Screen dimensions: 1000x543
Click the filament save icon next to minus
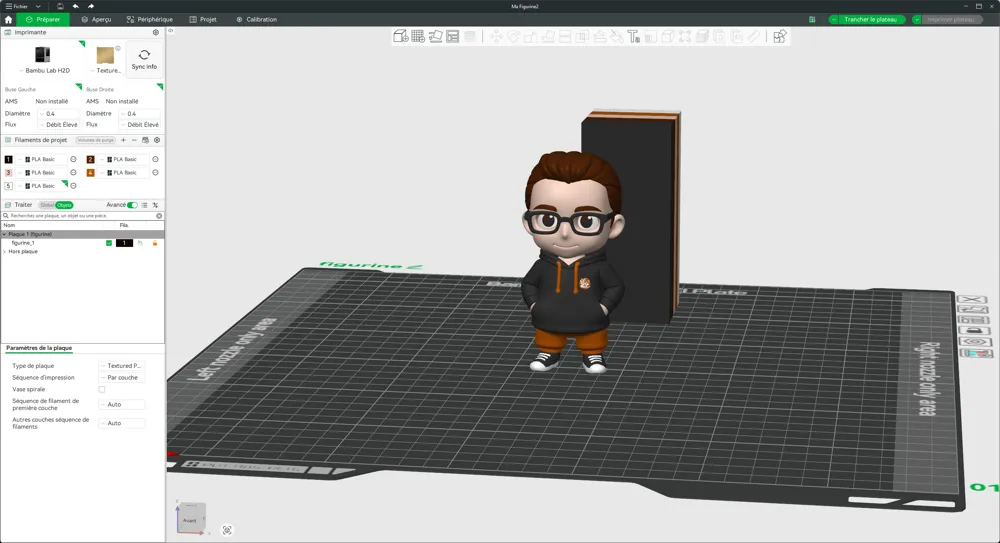pyautogui.click(x=145, y=140)
